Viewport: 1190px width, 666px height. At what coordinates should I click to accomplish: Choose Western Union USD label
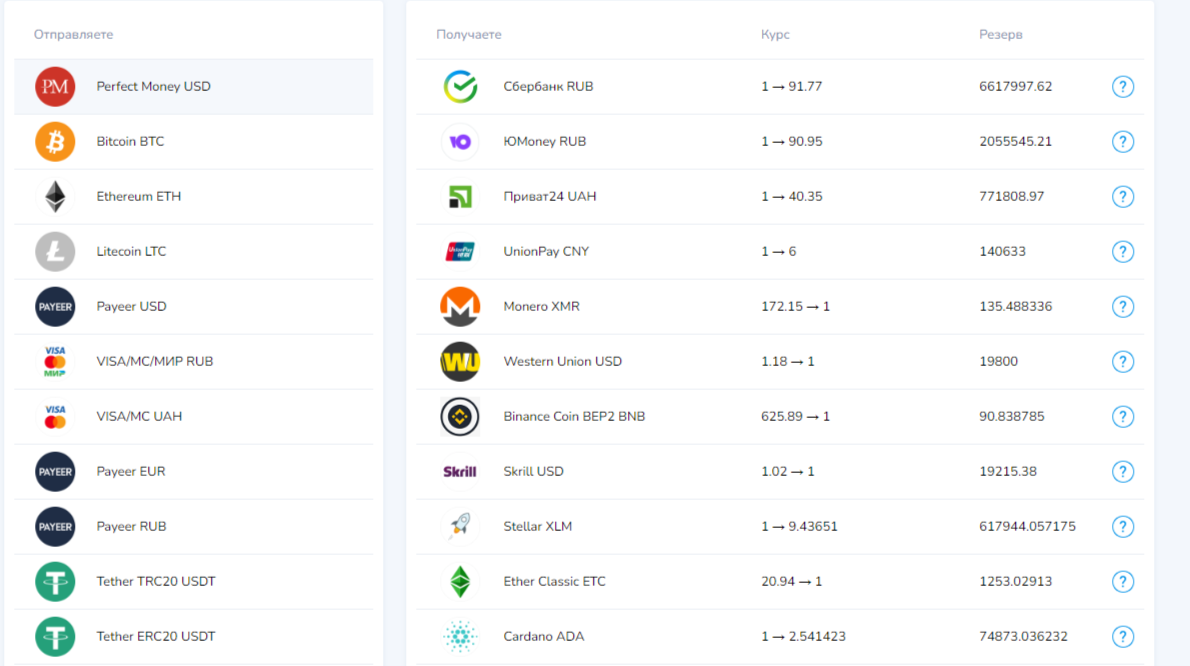[562, 362]
